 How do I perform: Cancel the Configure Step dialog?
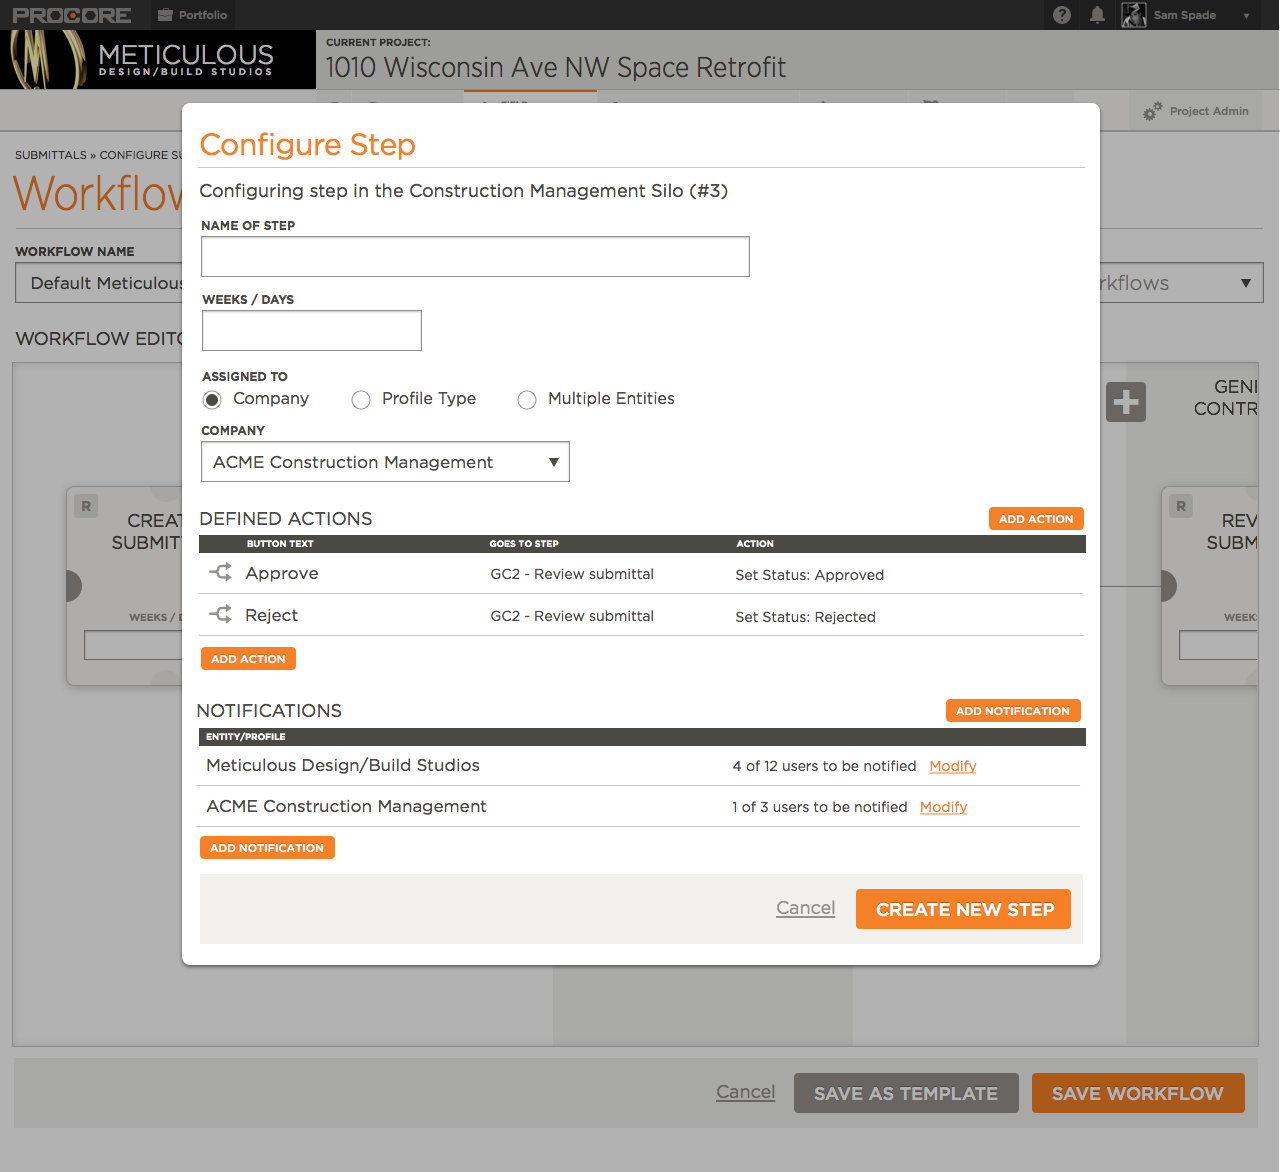coord(806,908)
